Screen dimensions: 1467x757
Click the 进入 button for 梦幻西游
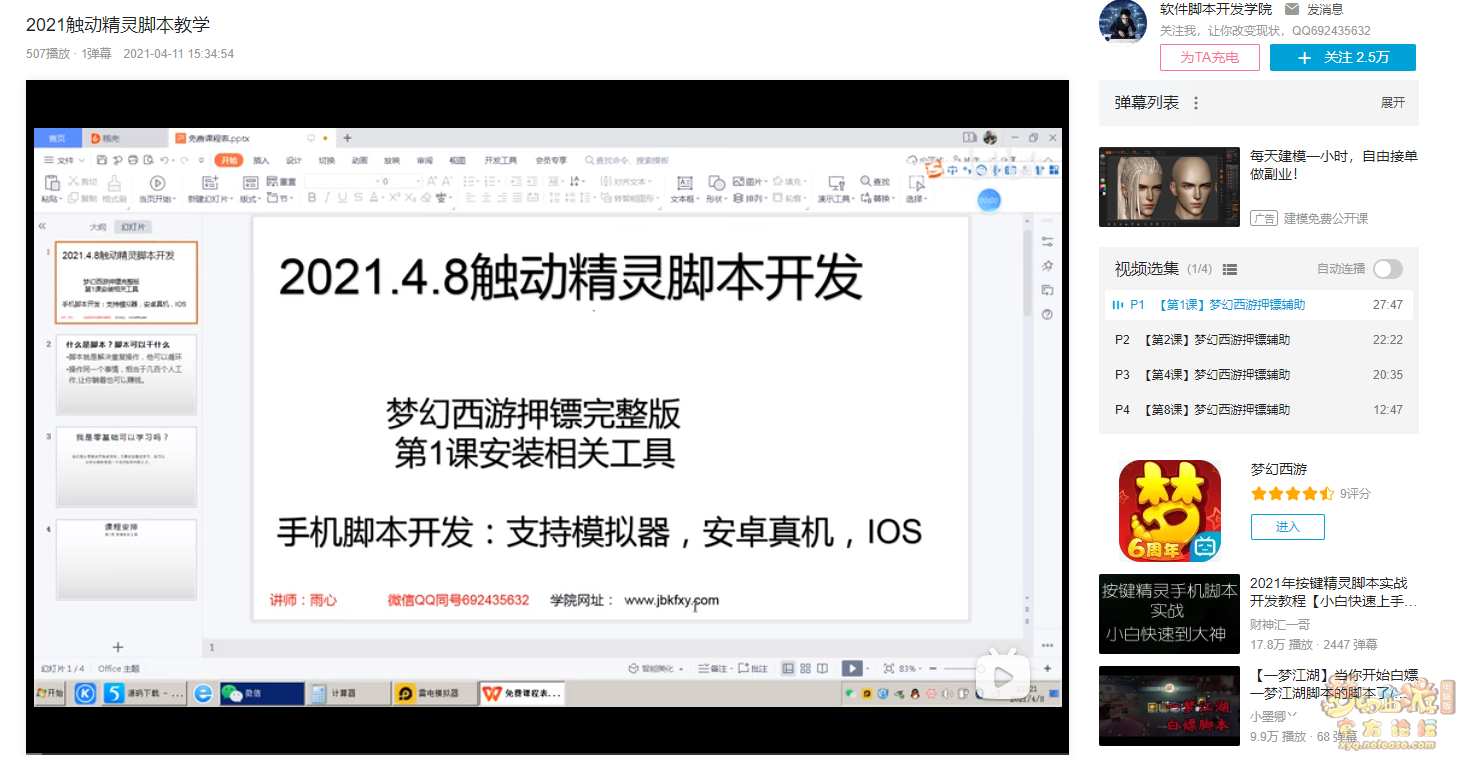click(1287, 527)
